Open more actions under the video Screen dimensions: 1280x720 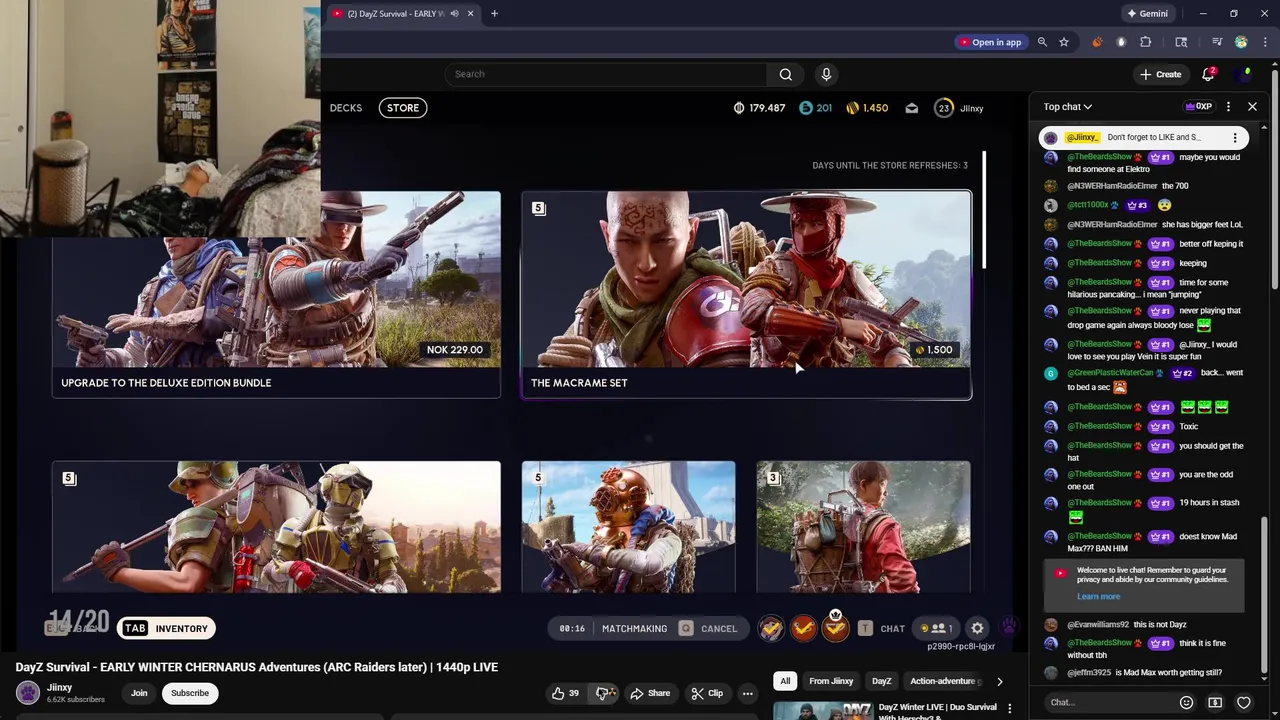(747, 693)
